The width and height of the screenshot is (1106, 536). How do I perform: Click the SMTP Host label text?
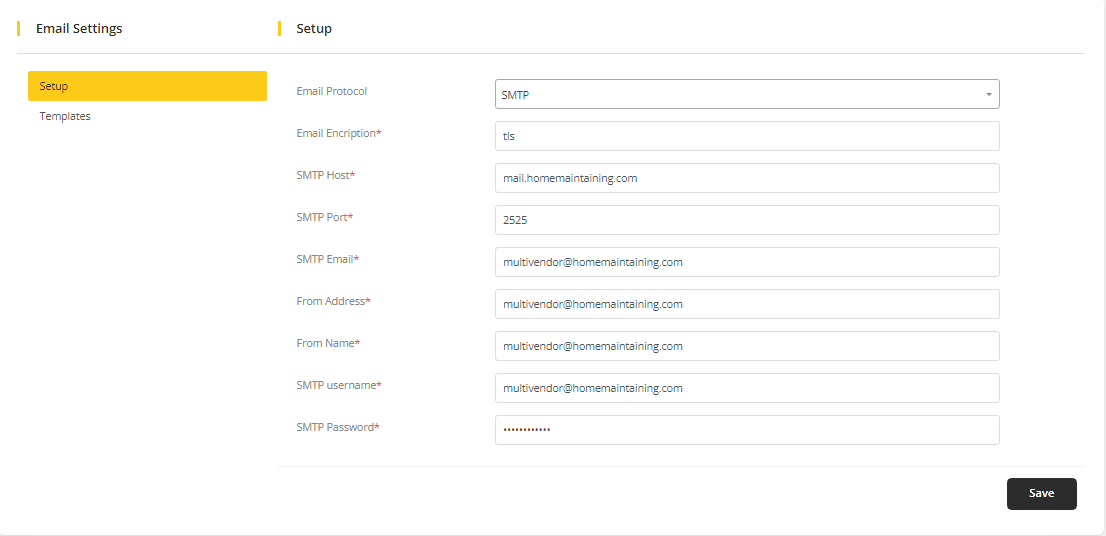(x=325, y=175)
